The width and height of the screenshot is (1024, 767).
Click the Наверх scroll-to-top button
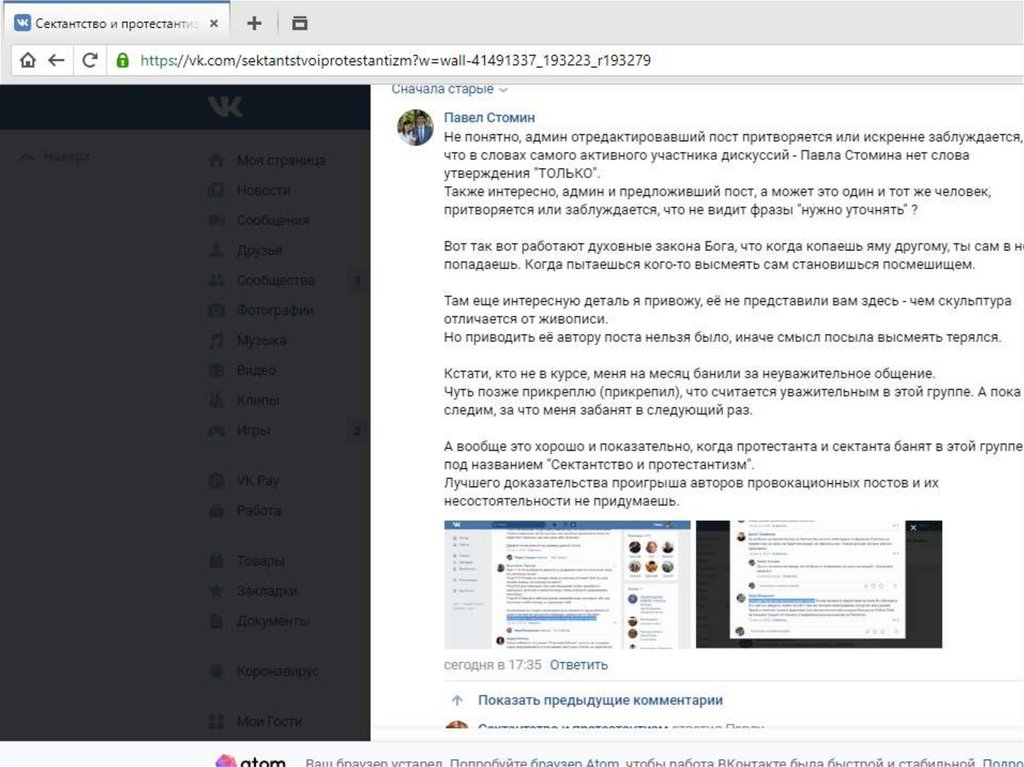[x=55, y=157]
